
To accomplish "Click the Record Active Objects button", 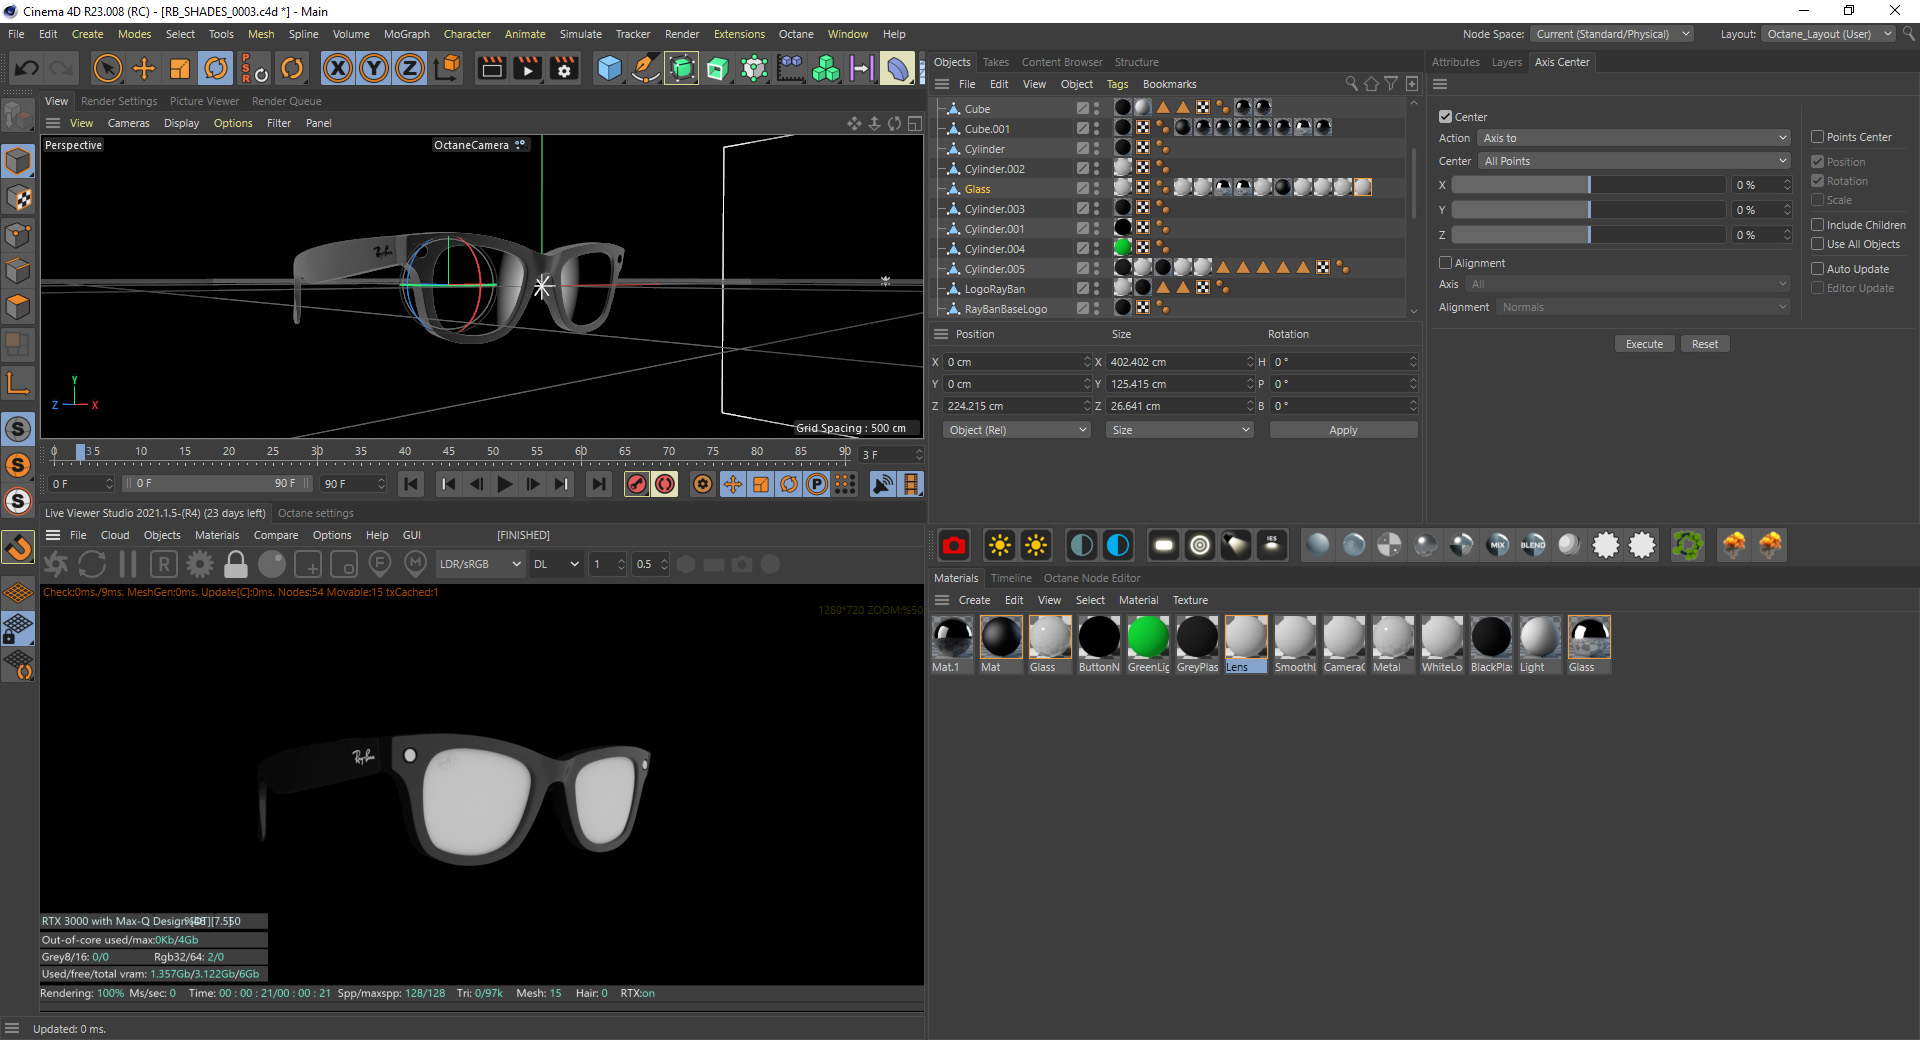I will point(636,484).
